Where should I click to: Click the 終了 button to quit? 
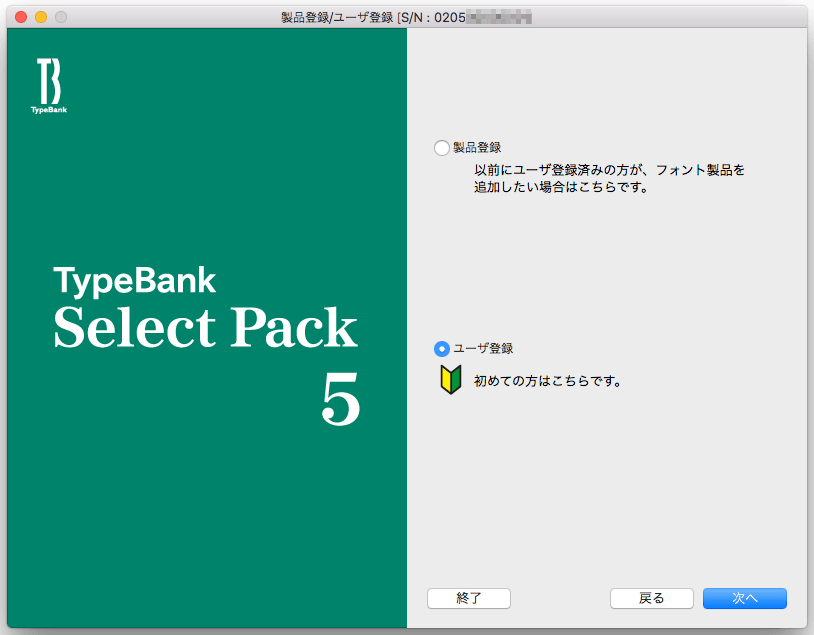click(x=469, y=598)
